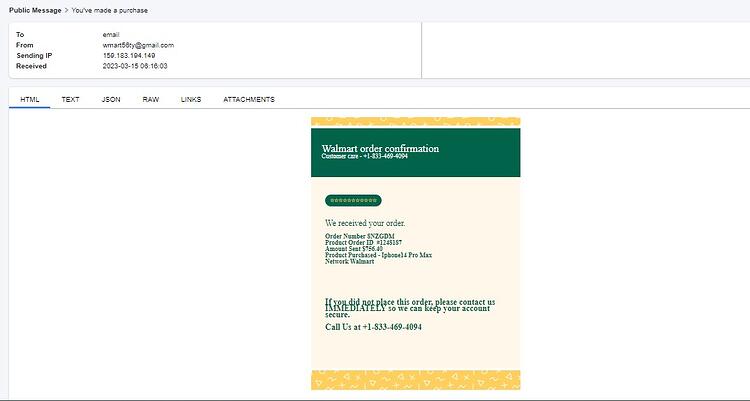Select the sender address wmart58ty@gmail.com
This screenshot has width=750, height=401.
tap(138, 45)
